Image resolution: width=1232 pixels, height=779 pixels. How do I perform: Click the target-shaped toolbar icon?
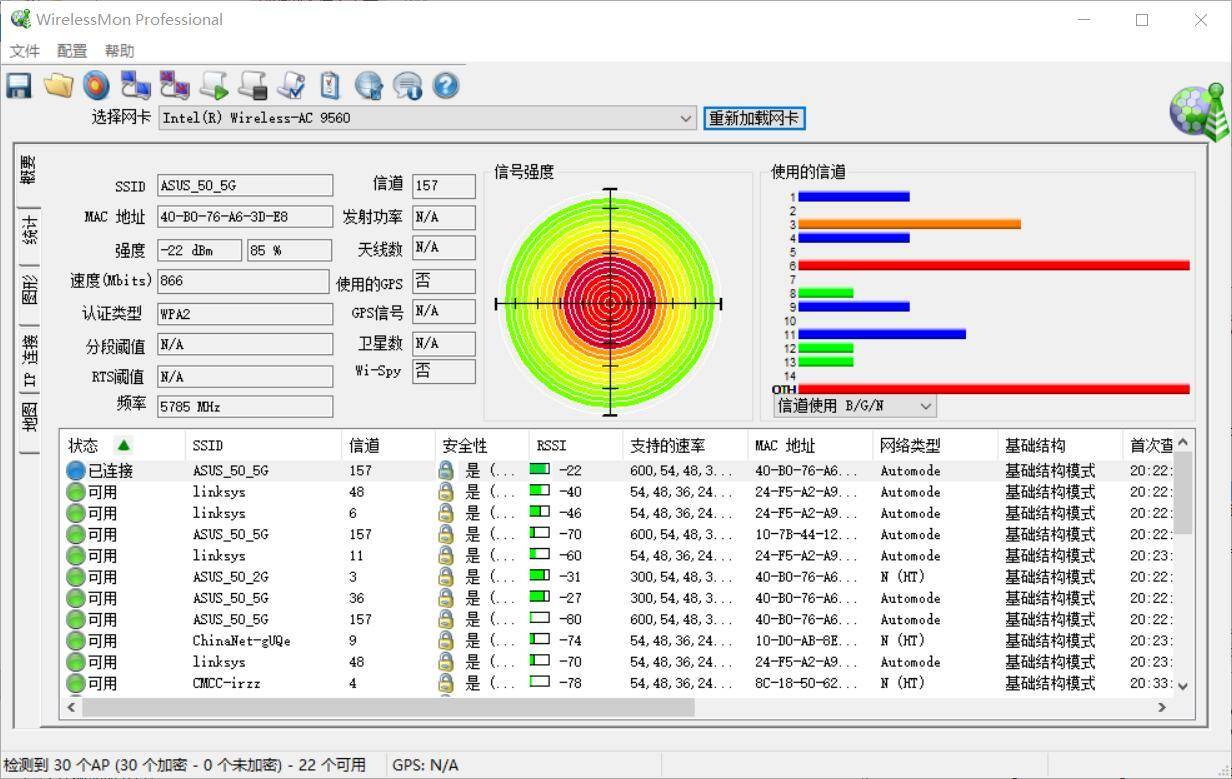96,85
